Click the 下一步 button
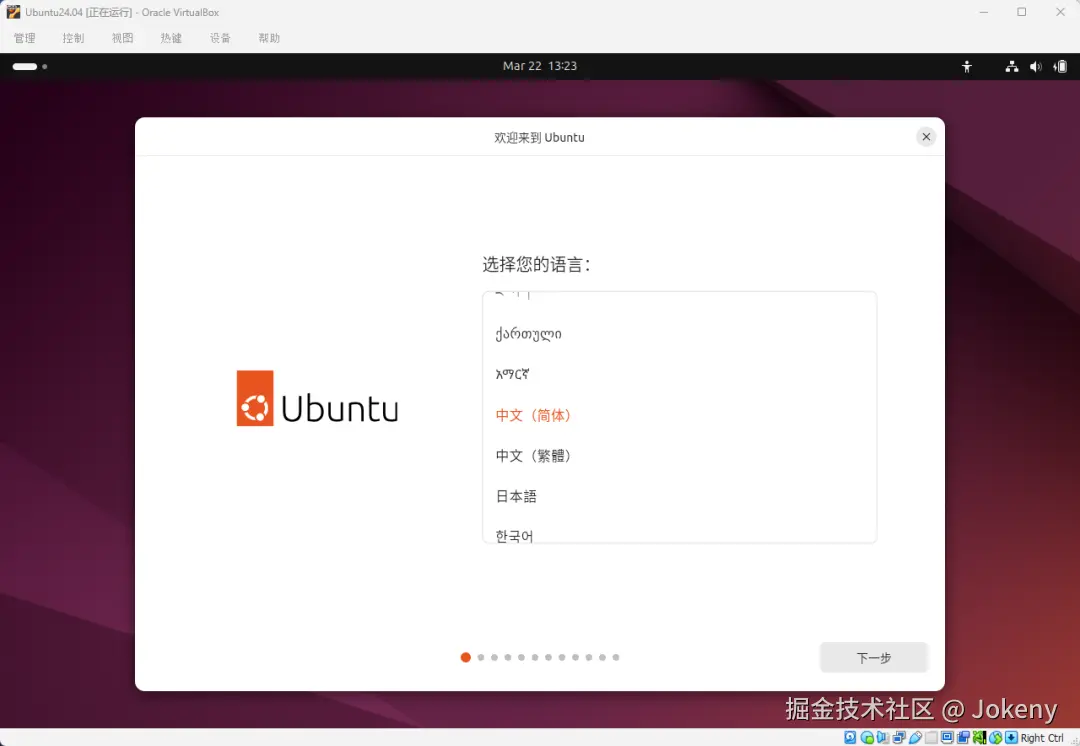Viewport: 1080px width, 746px height. point(874,658)
